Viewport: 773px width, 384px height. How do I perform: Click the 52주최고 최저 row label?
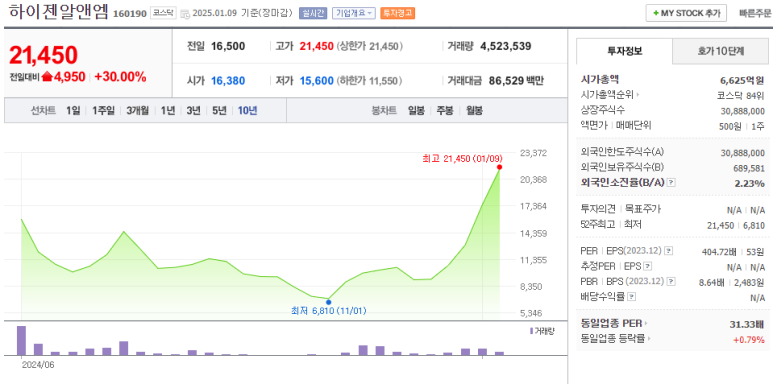point(611,225)
